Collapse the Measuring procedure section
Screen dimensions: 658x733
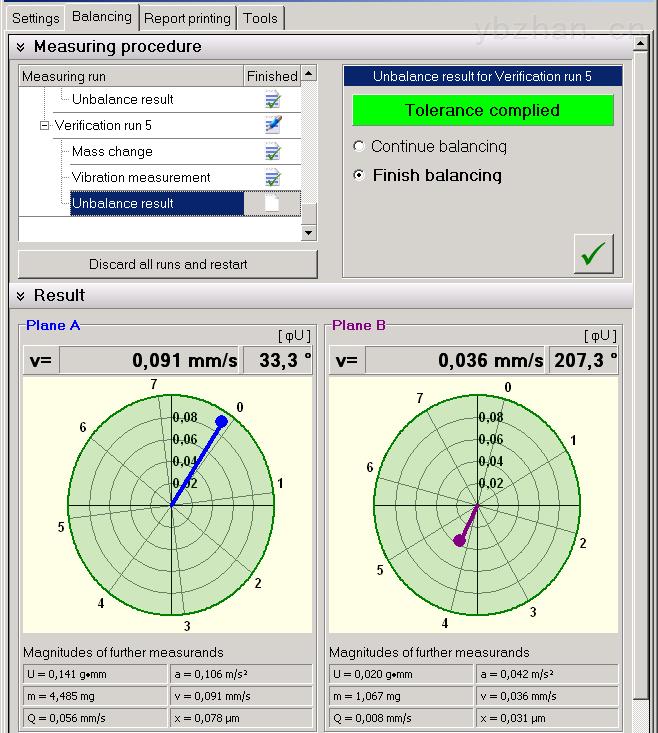coord(21,47)
